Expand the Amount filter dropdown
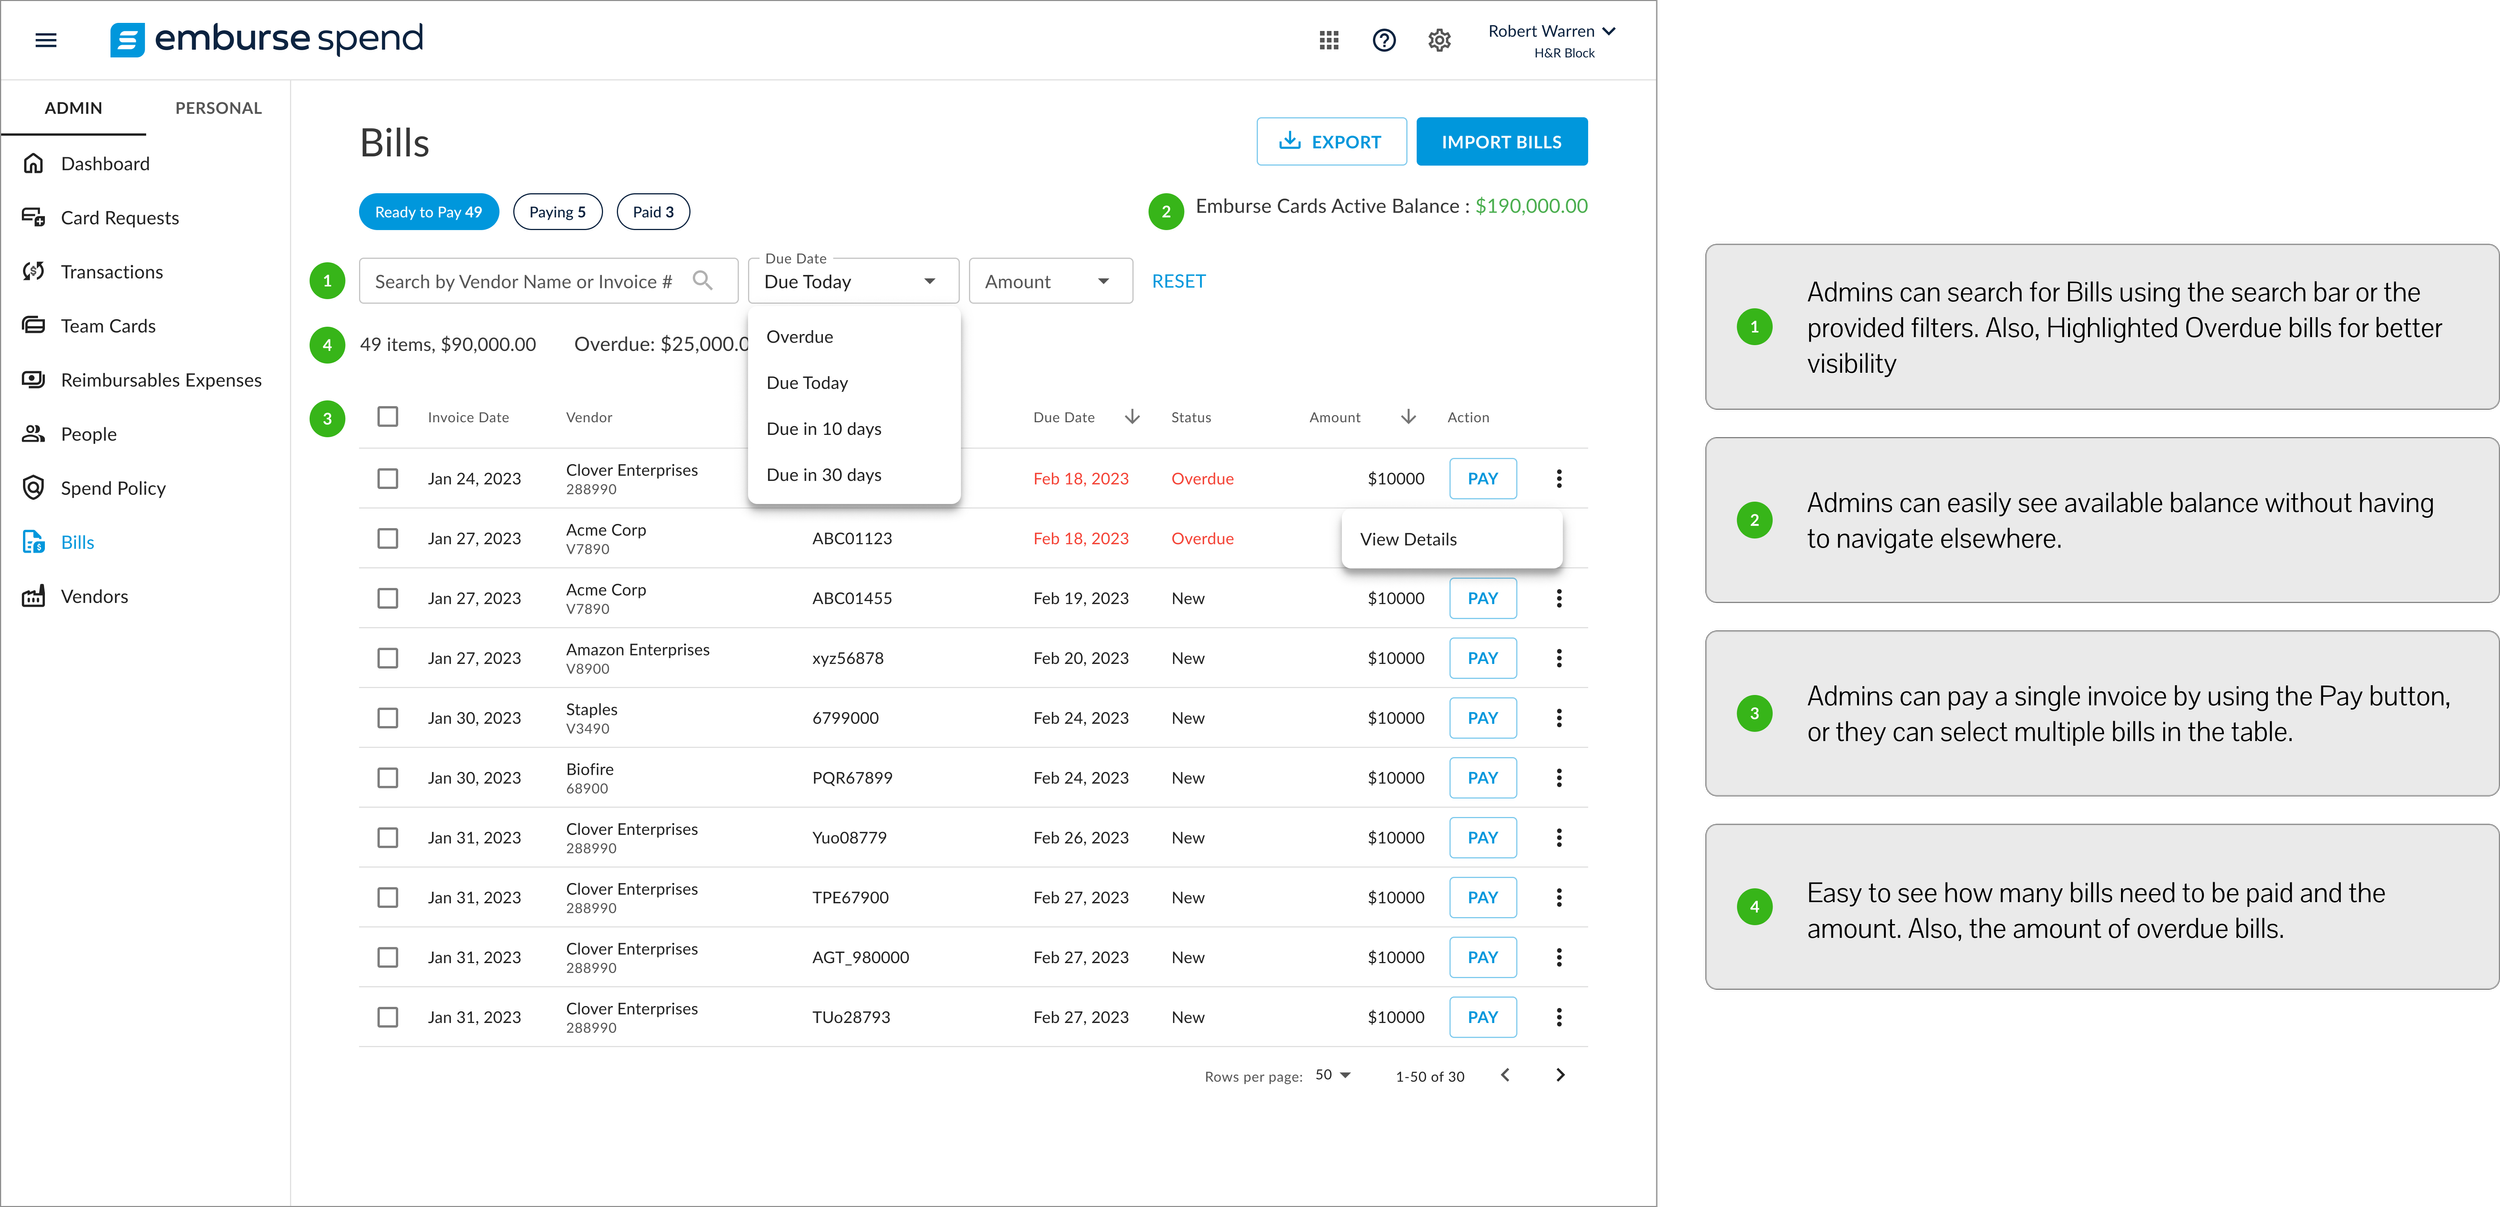Screen dimensions: 2500x1207 click(1049, 282)
